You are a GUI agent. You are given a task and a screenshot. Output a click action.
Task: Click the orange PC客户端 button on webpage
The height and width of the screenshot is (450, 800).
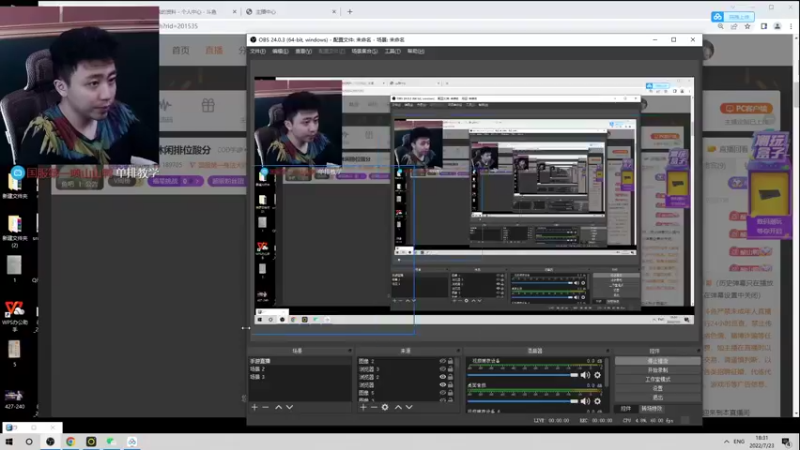[x=746, y=108]
